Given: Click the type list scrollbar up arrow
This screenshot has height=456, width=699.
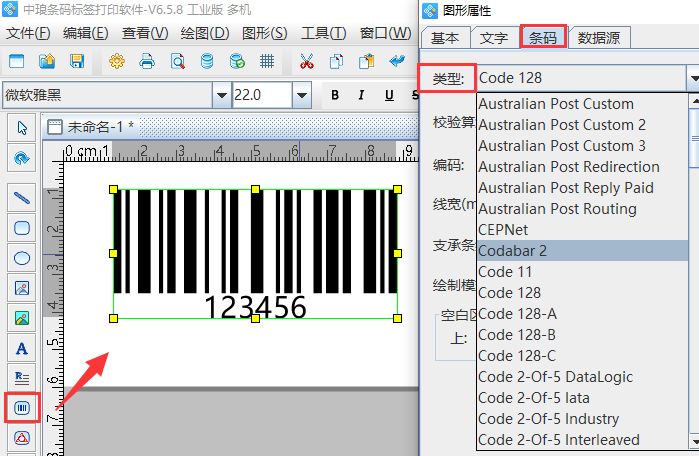Looking at the screenshot, I should 694,100.
